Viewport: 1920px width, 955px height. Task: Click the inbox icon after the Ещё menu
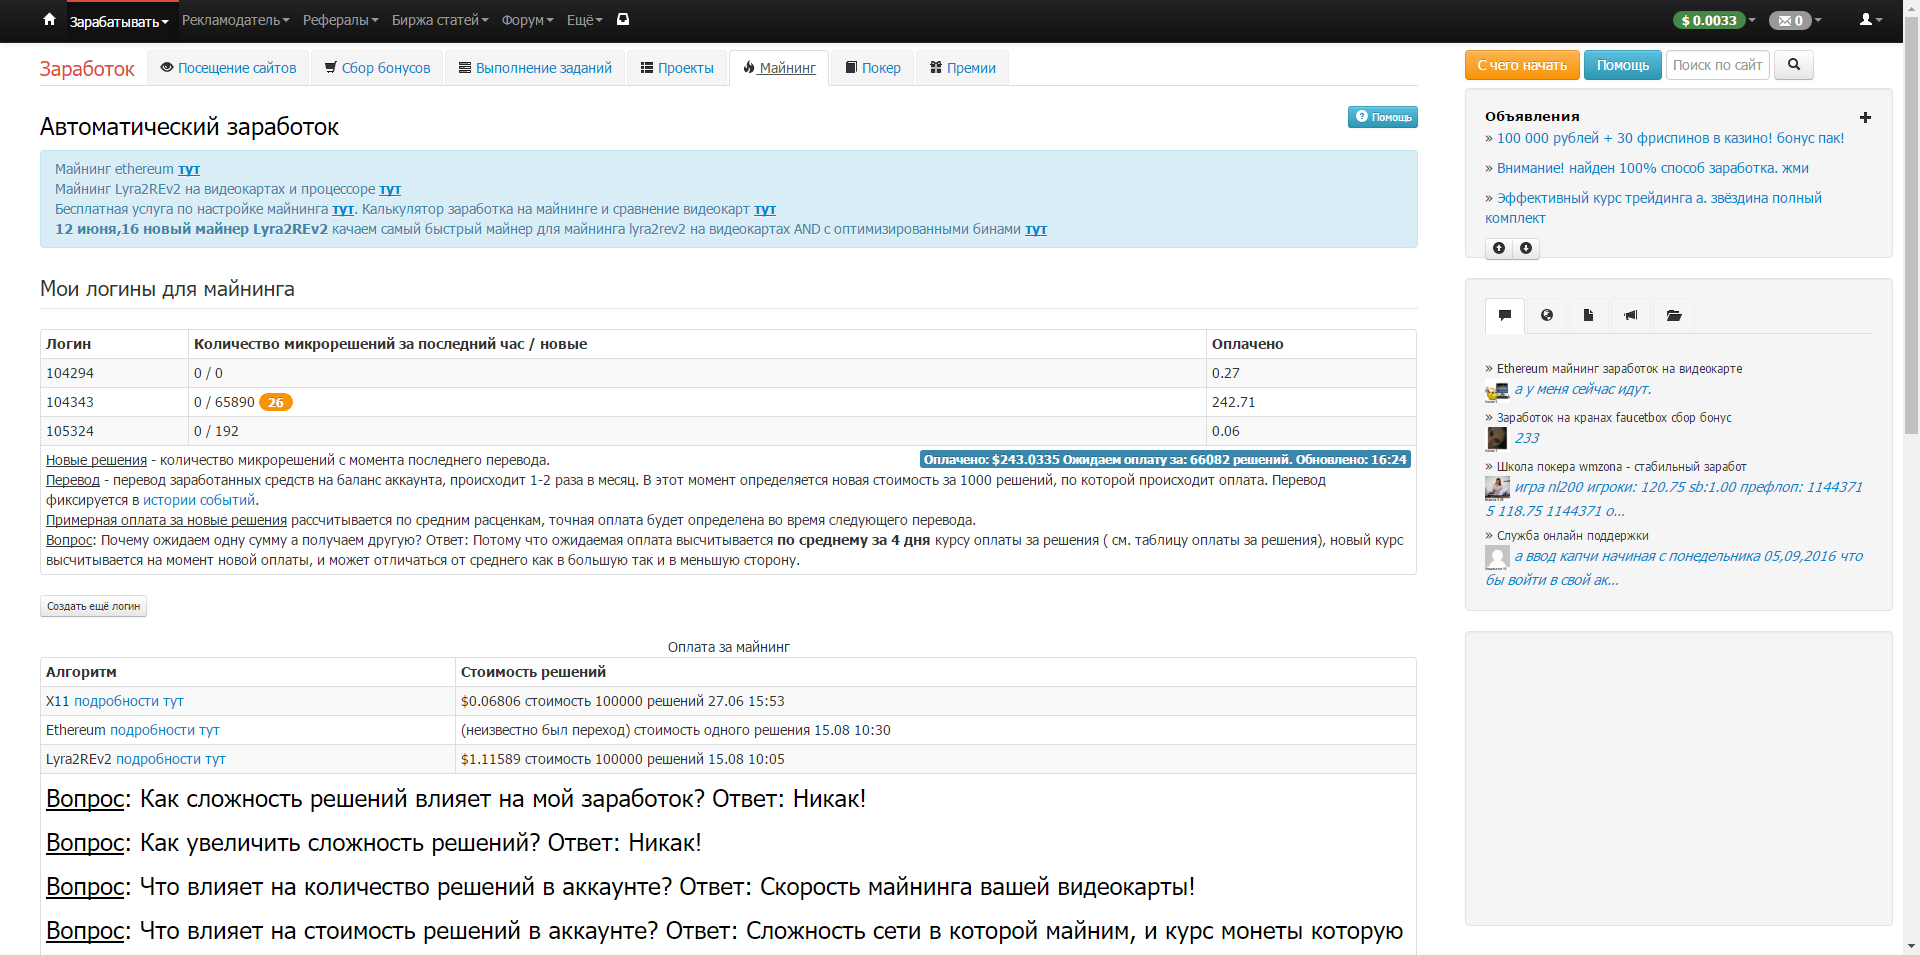click(623, 19)
